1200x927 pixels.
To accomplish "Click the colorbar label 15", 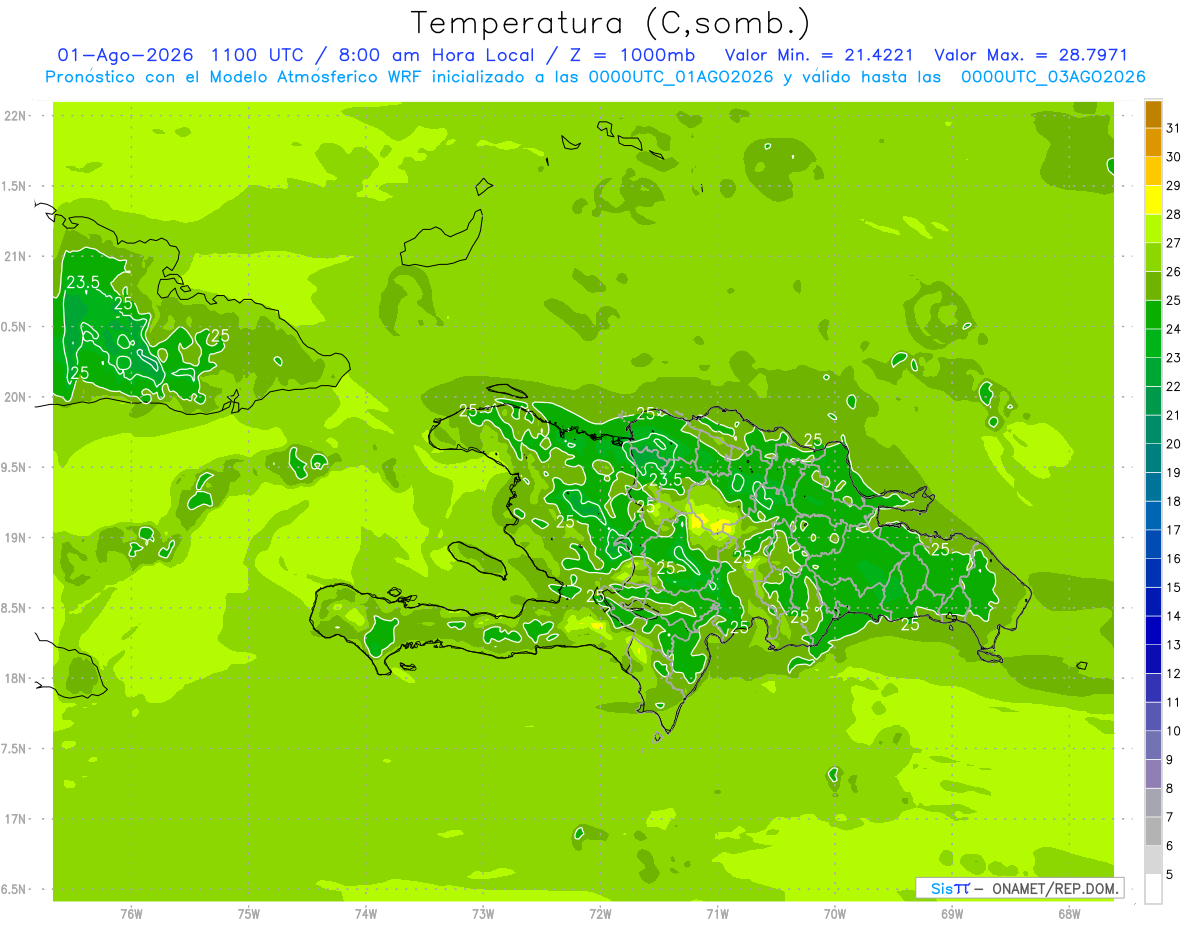I will click(1173, 587).
